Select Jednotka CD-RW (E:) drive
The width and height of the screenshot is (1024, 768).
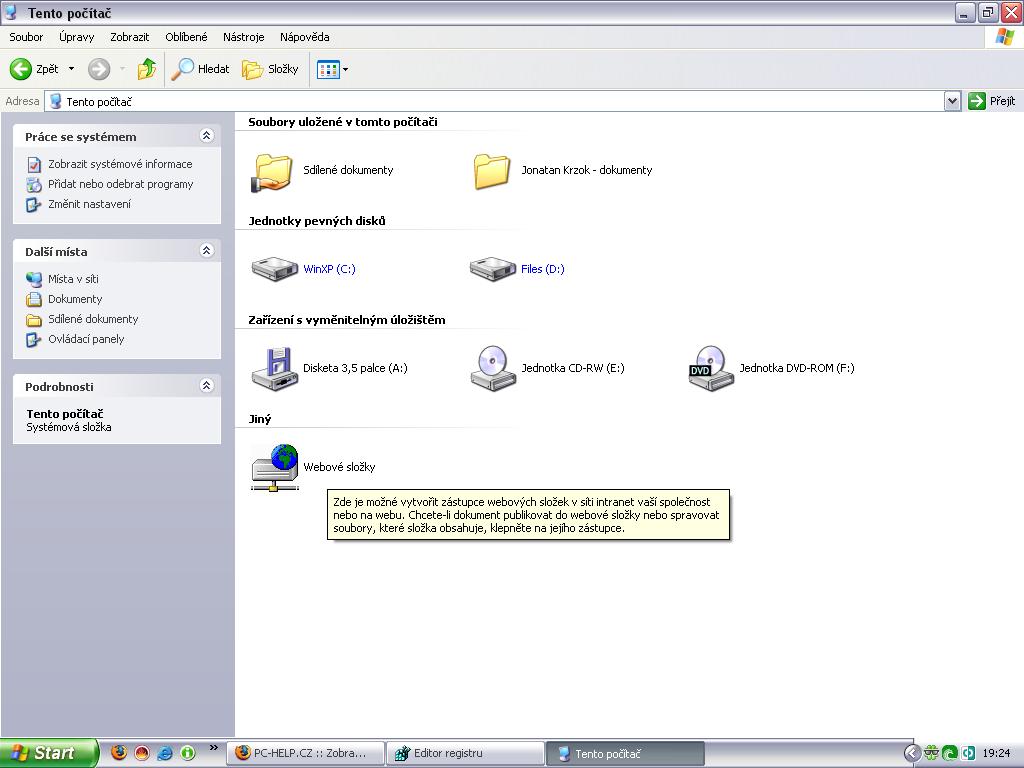(492, 368)
